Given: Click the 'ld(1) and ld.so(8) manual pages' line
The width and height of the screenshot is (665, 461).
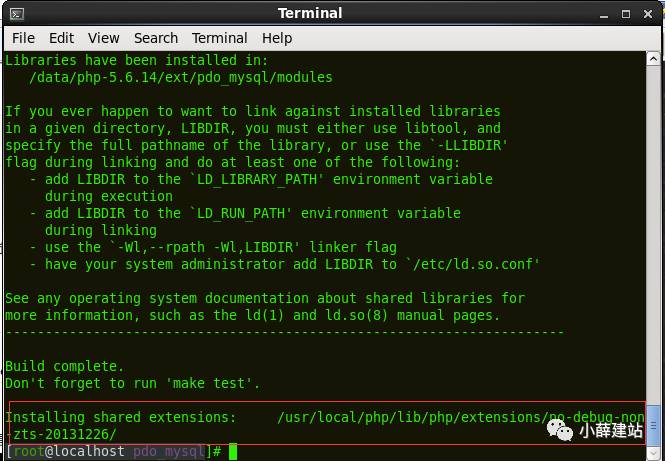Looking at the screenshot, I should click(253, 316).
